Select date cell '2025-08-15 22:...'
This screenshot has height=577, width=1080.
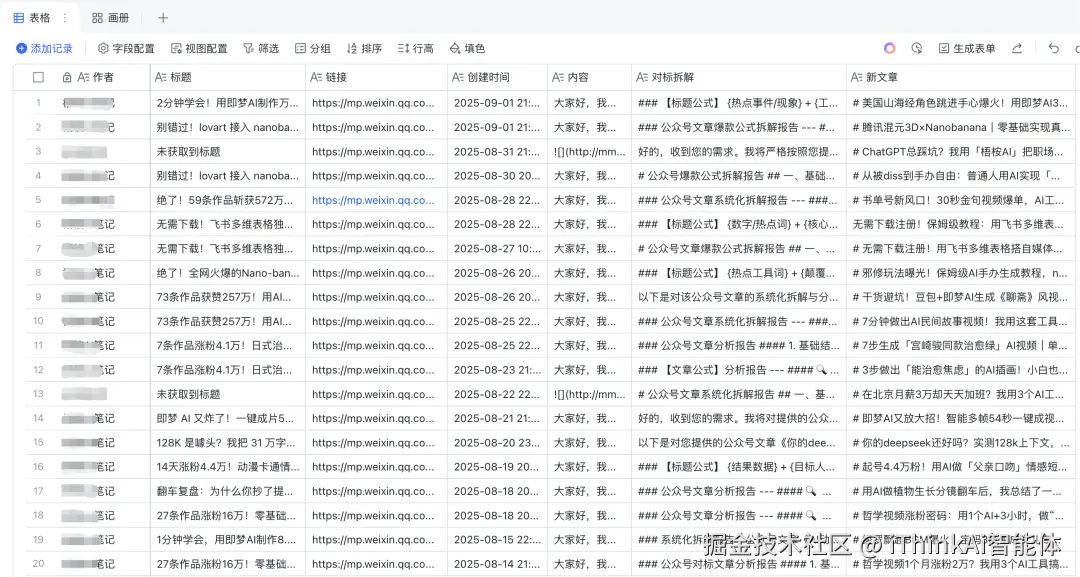[497, 540]
